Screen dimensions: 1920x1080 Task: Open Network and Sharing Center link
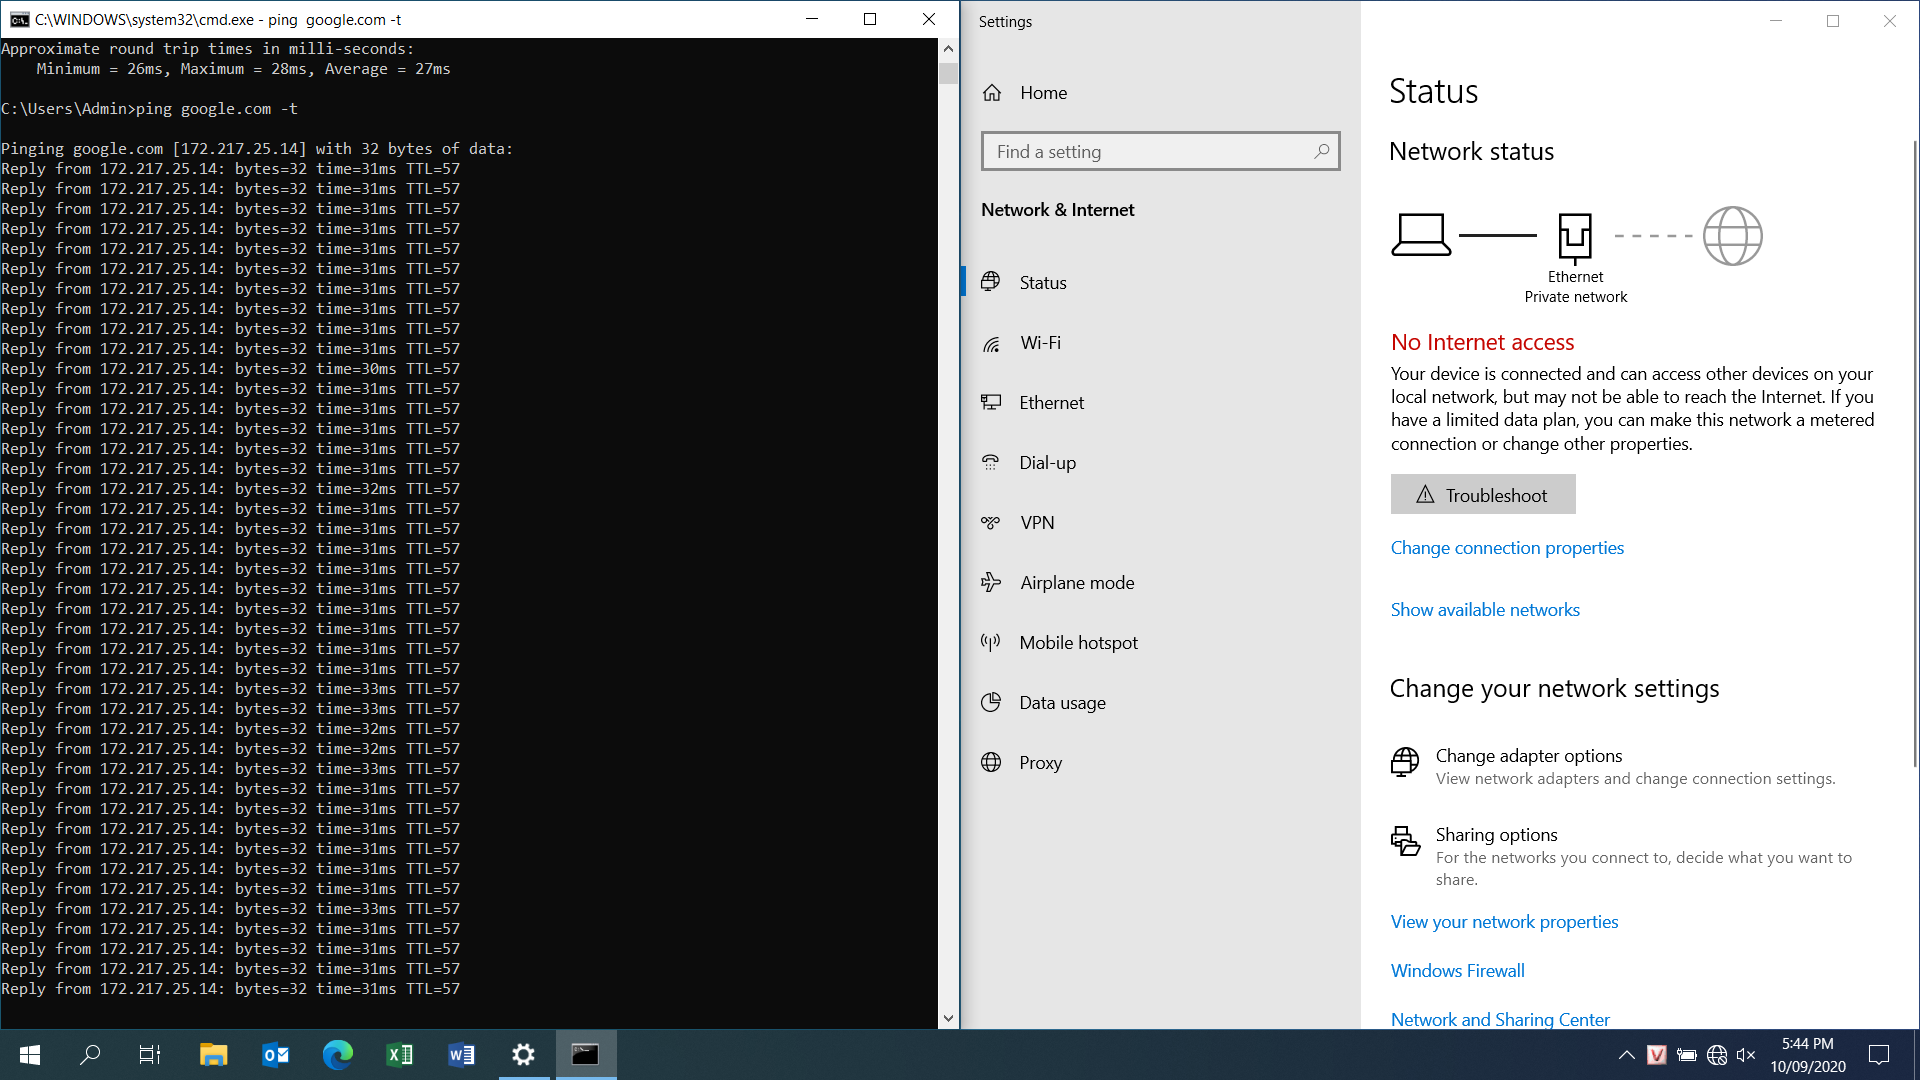pos(1500,1019)
